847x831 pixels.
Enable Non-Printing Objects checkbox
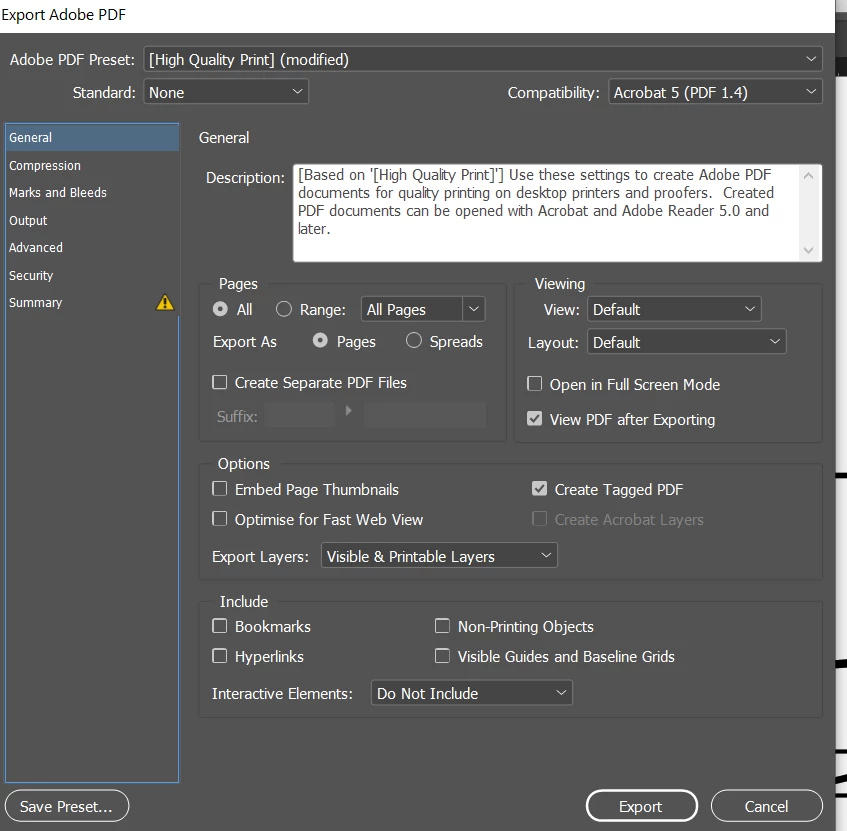pos(442,626)
